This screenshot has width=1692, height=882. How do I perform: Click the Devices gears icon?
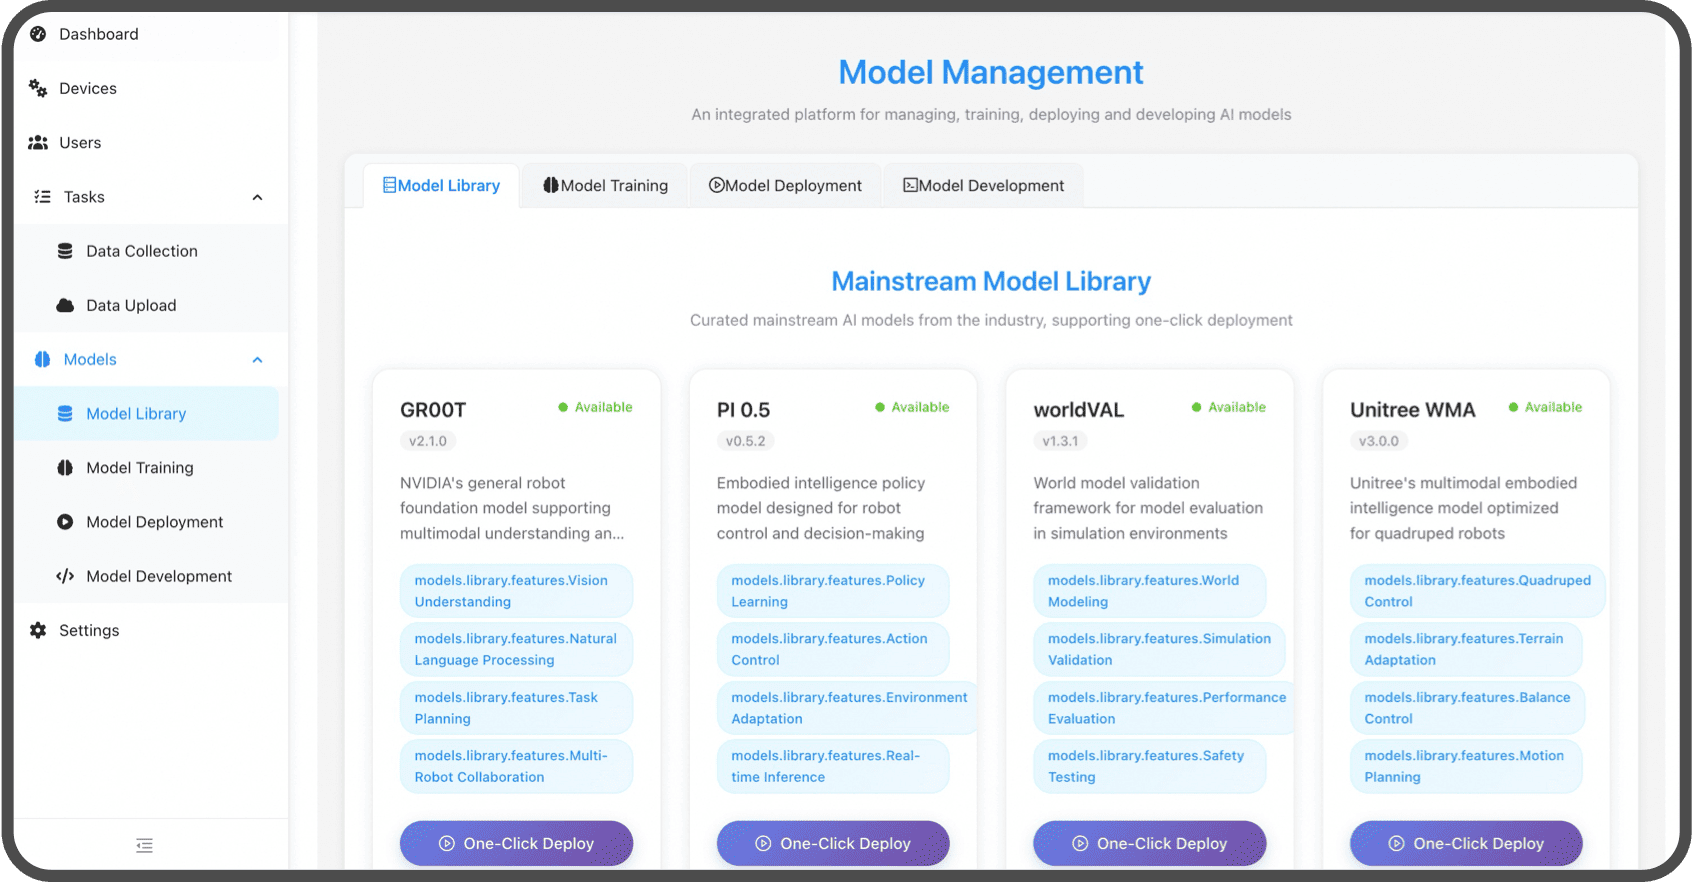(x=38, y=88)
